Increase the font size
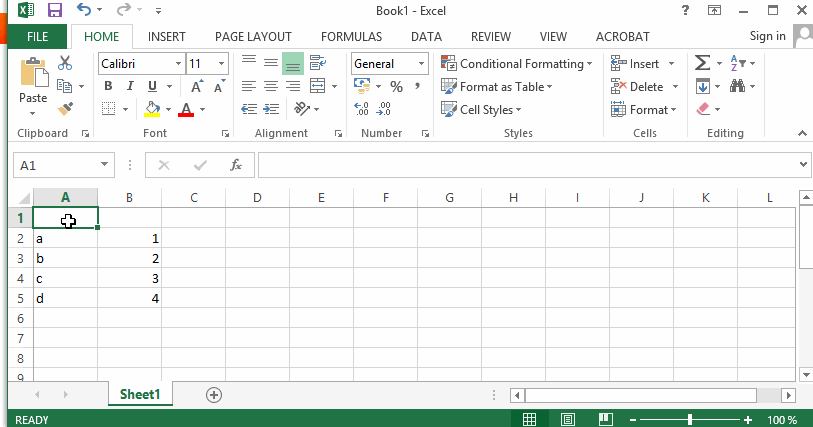This screenshot has width=813, height=427. coord(197,86)
